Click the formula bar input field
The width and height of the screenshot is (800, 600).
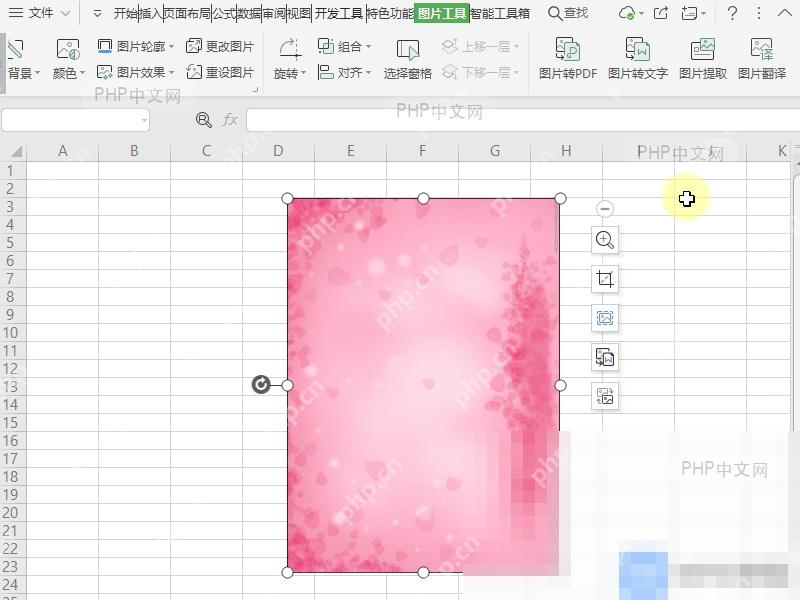tap(523, 120)
